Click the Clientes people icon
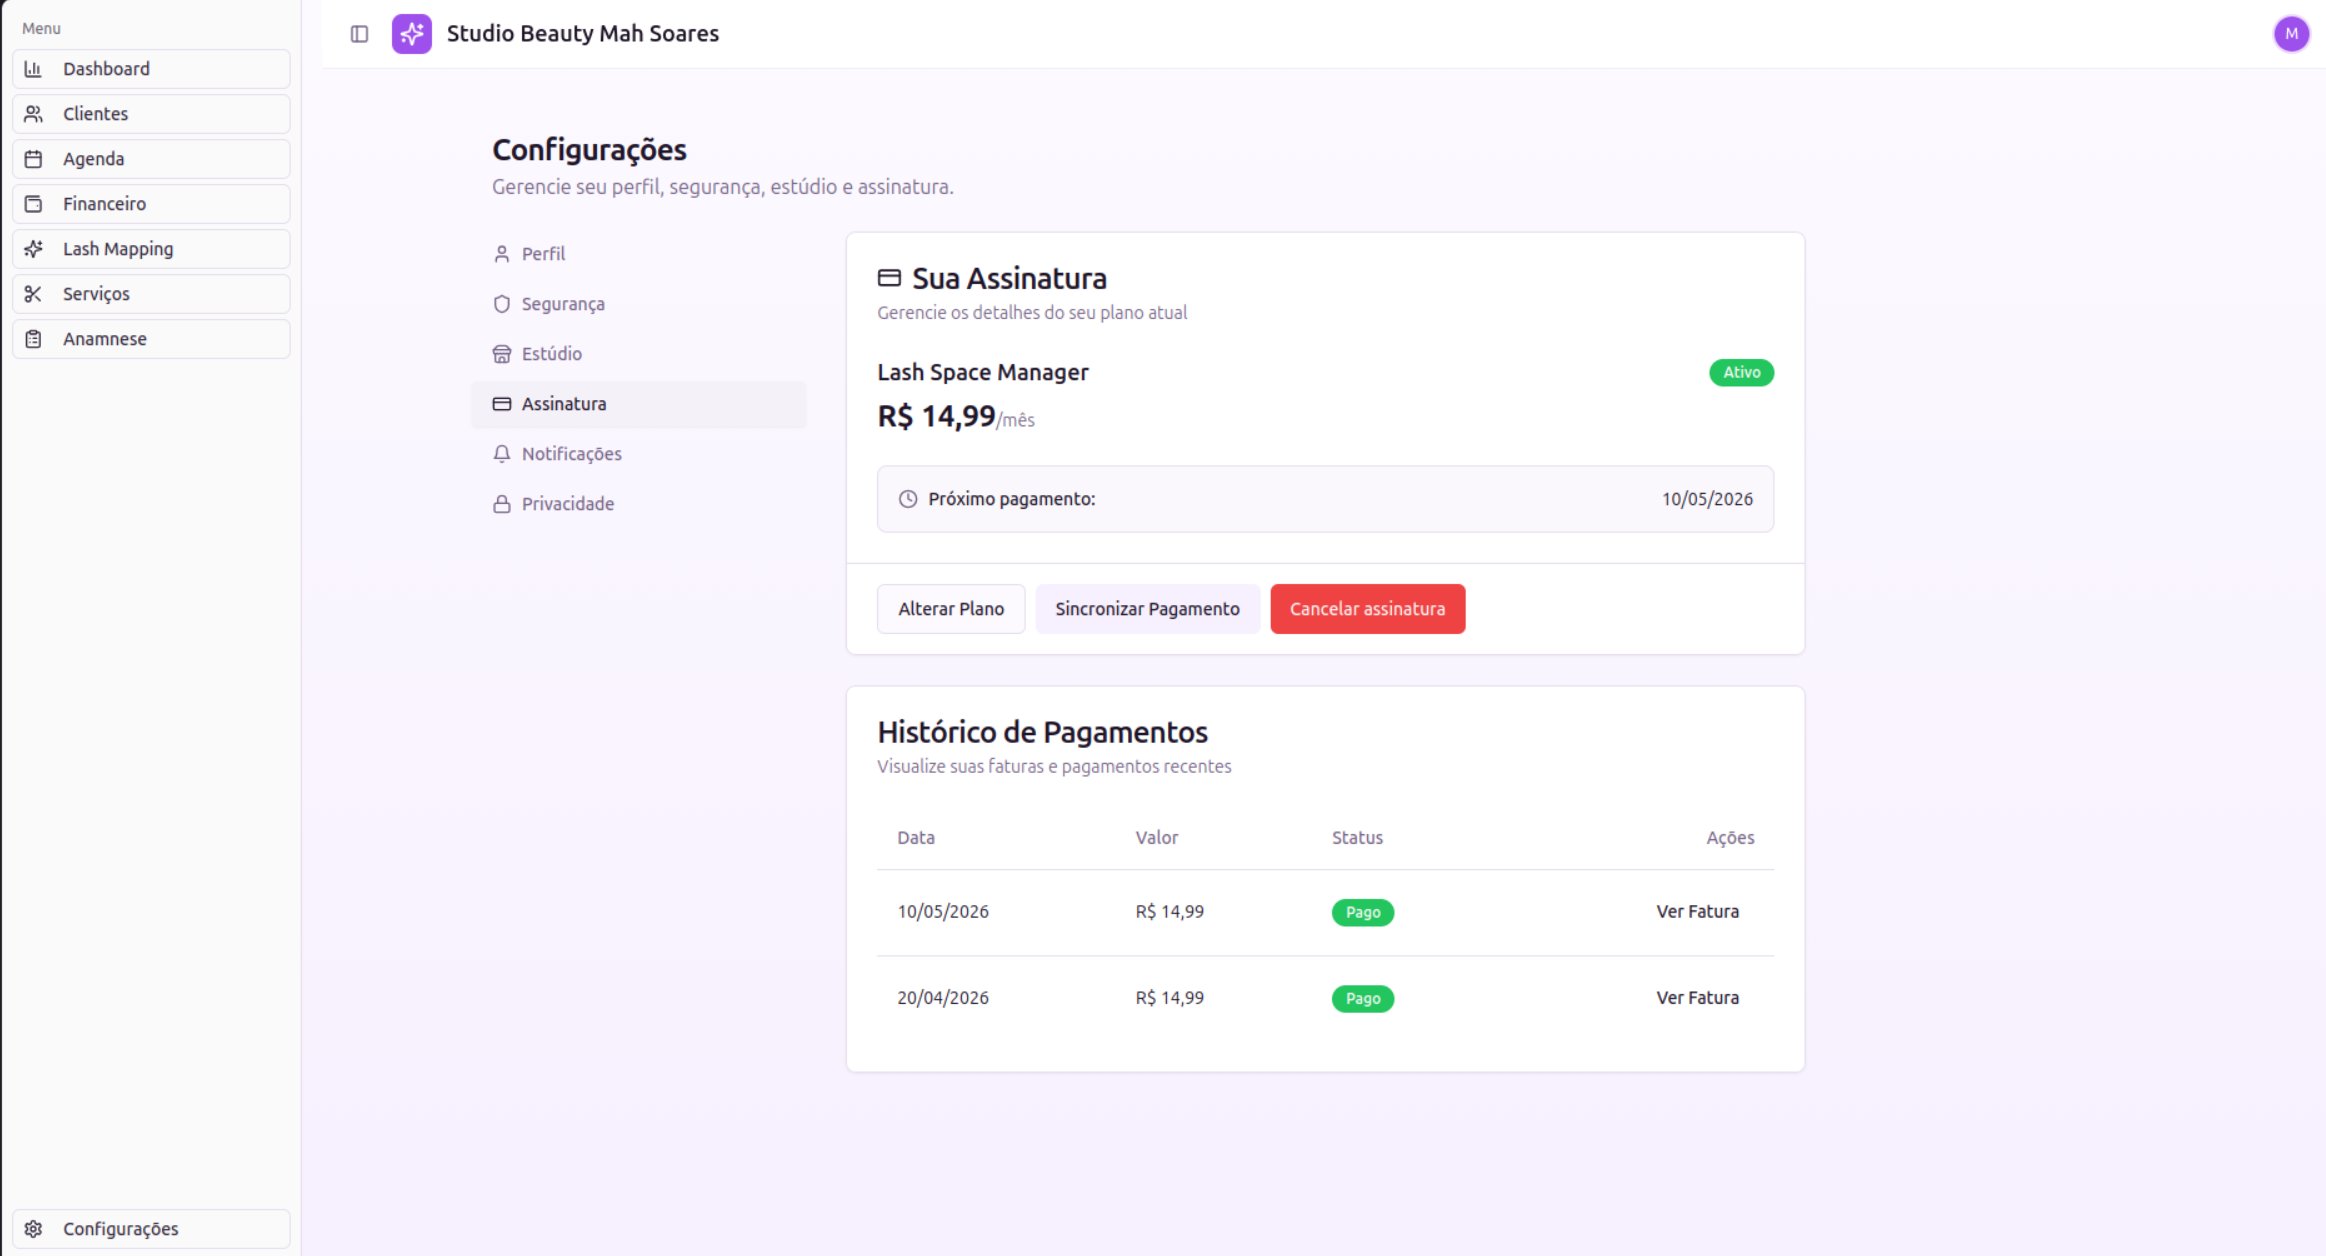The width and height of the screenshot is (2326, 1256). point(33,114)
